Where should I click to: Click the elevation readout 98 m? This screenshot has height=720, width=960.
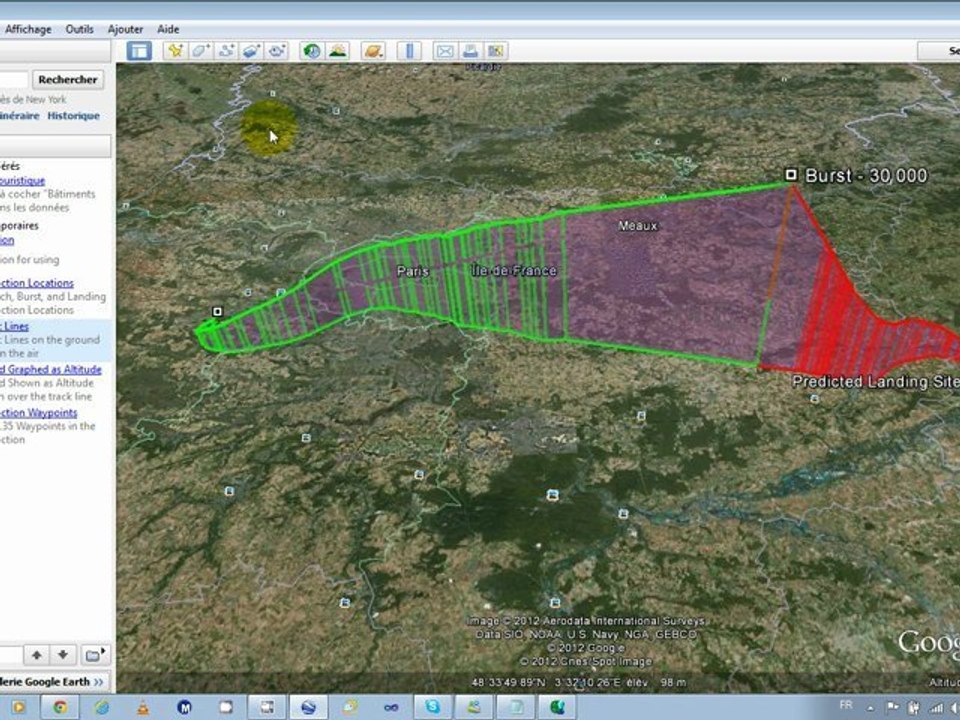click(x=673, y=682)
